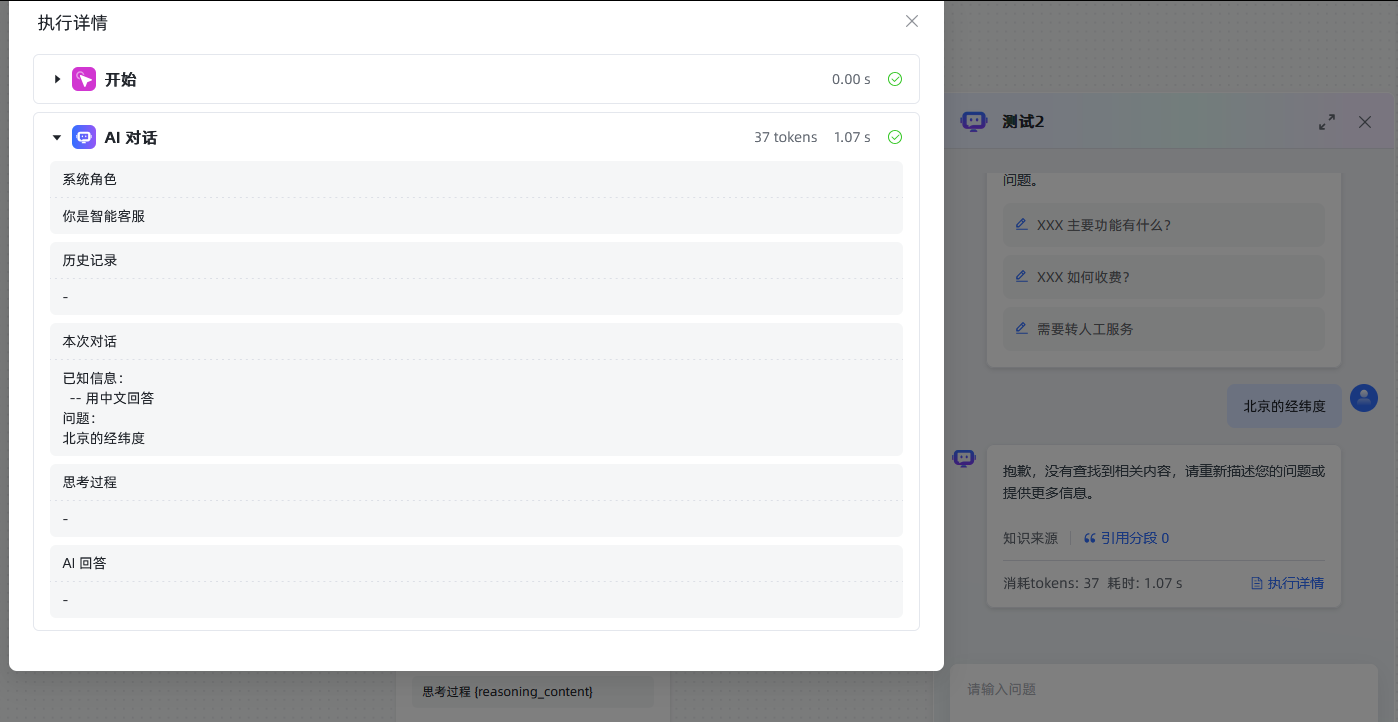Viewport: 1398px width, 722px height.
Task: Click the 问题: line in 本次对话
Action: click(x=79, y=418)
